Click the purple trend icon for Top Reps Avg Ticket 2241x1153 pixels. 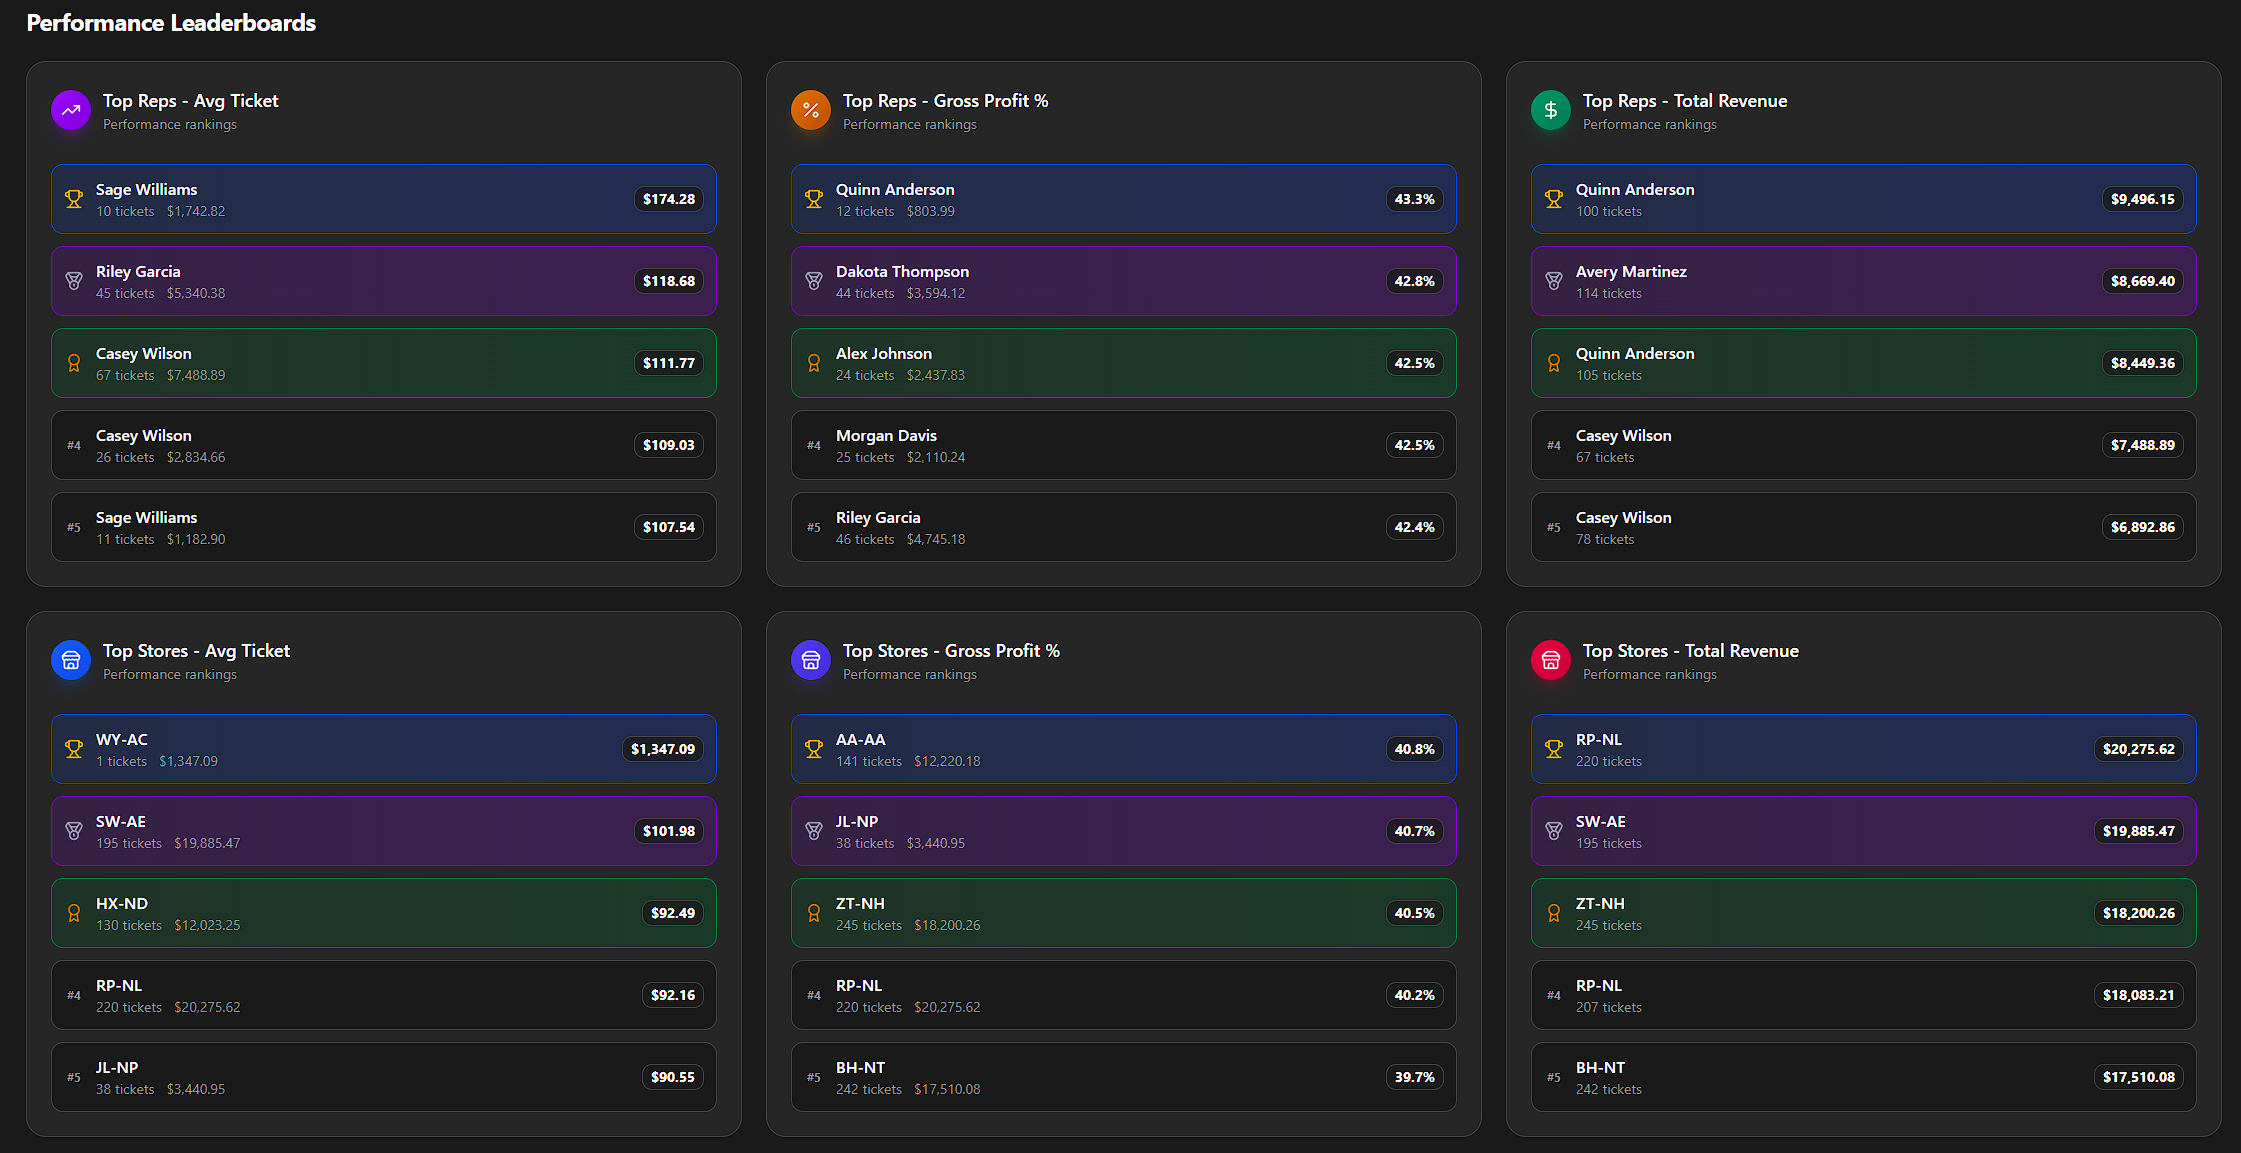tap(71, 111)
